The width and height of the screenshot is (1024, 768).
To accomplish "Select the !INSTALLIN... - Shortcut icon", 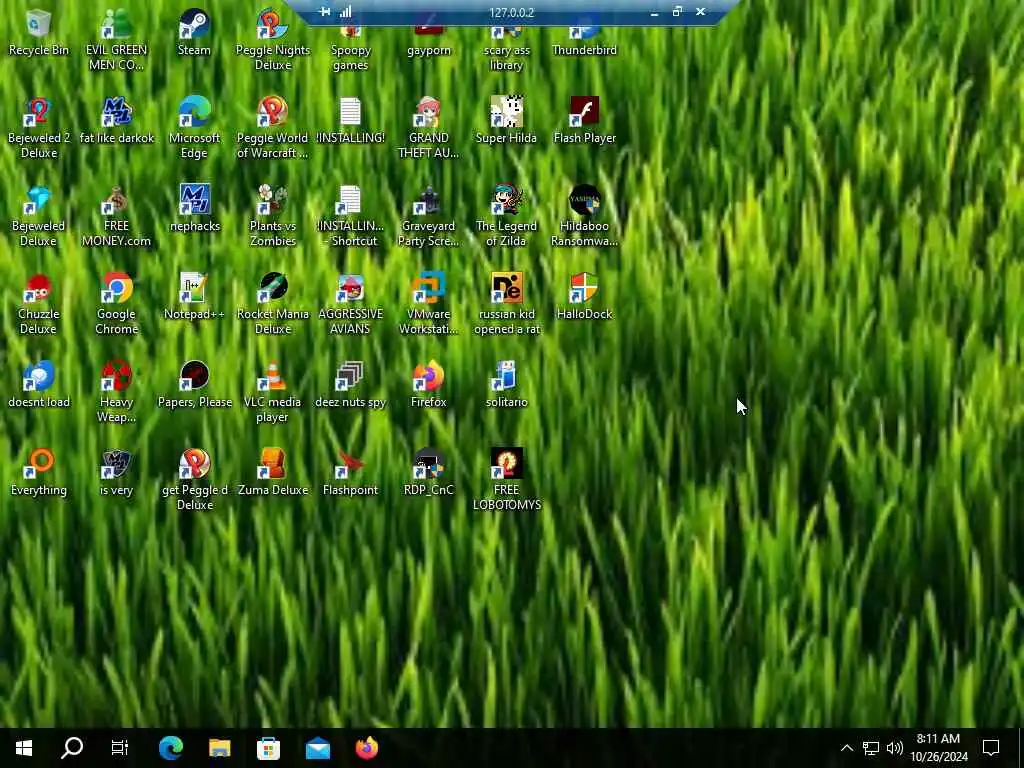I will (350, 216).
